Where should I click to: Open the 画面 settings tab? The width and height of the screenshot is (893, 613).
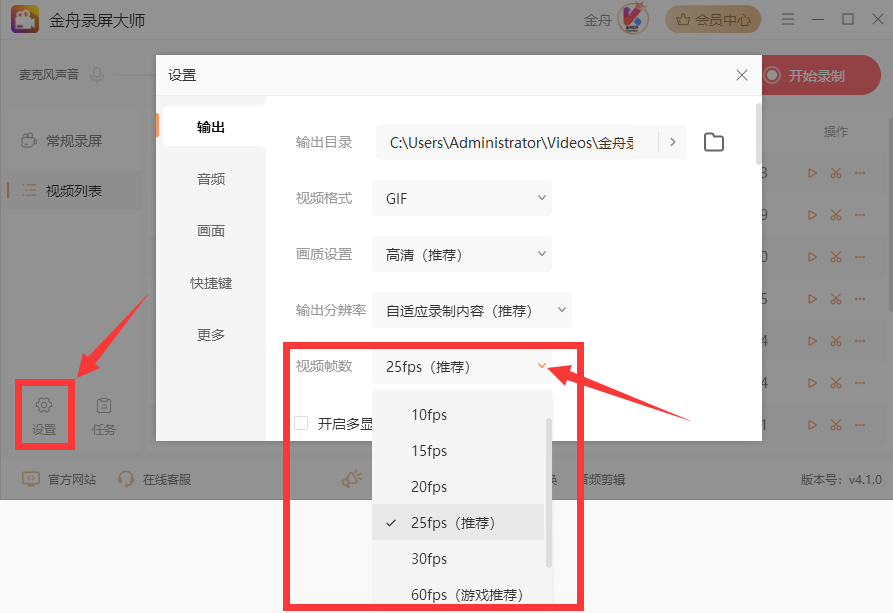point(211,231)
